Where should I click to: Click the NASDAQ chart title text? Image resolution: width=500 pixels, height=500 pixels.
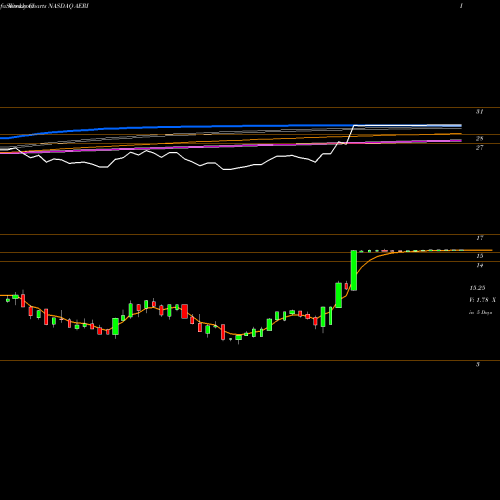click(44, 6)
